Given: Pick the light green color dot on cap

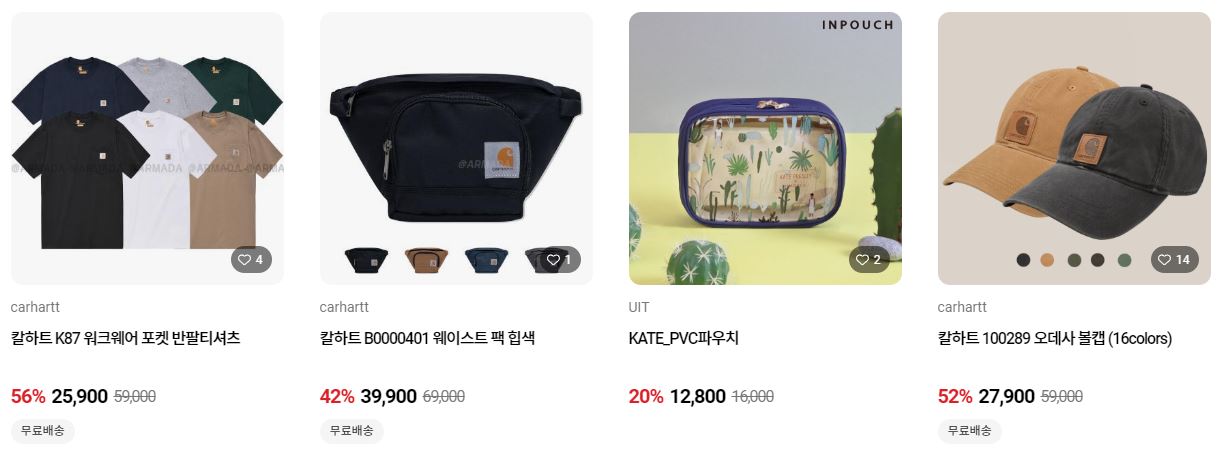Looking at the screenshot, I should coord(1124,260).
